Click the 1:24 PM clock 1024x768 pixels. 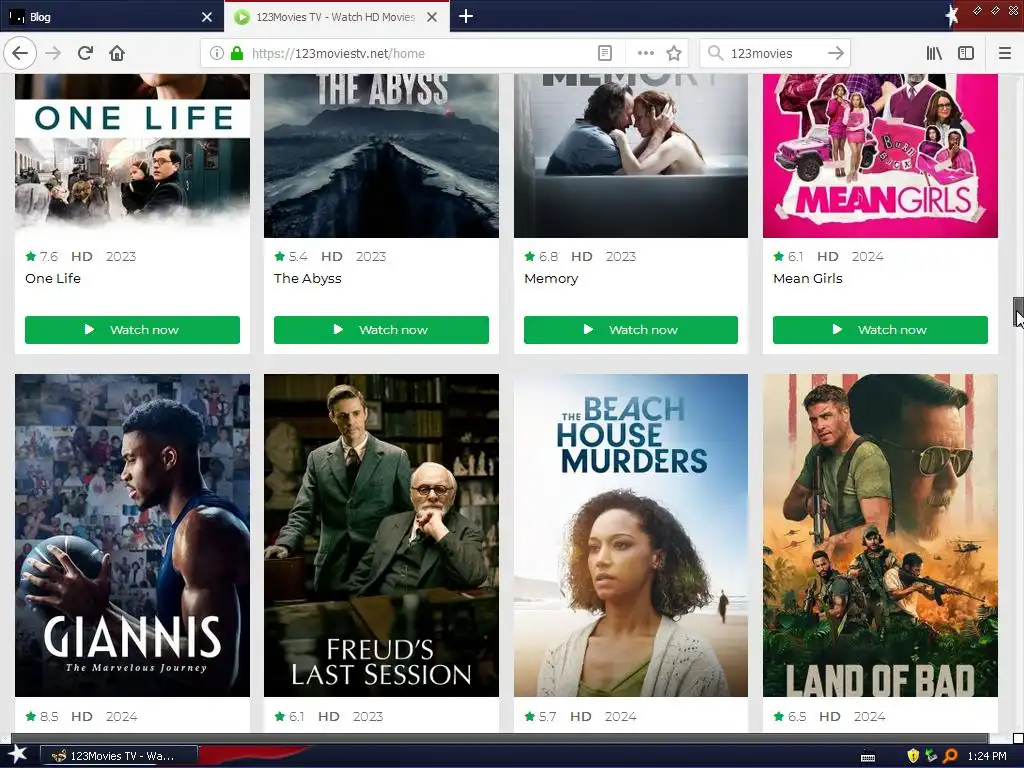pos(987,756)
